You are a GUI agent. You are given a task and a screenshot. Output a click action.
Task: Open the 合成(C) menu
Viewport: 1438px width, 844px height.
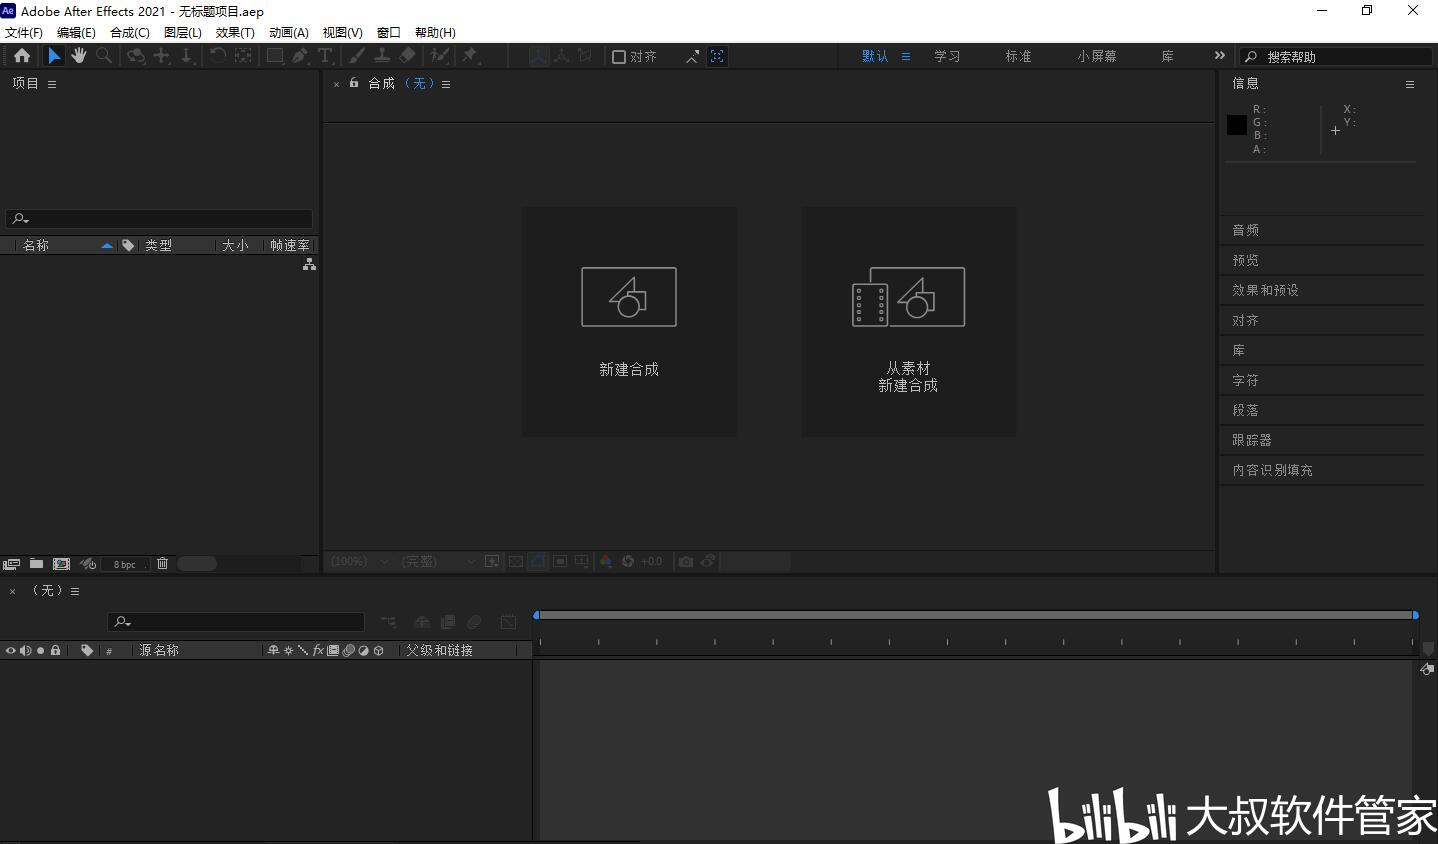[x=130, y=32]
